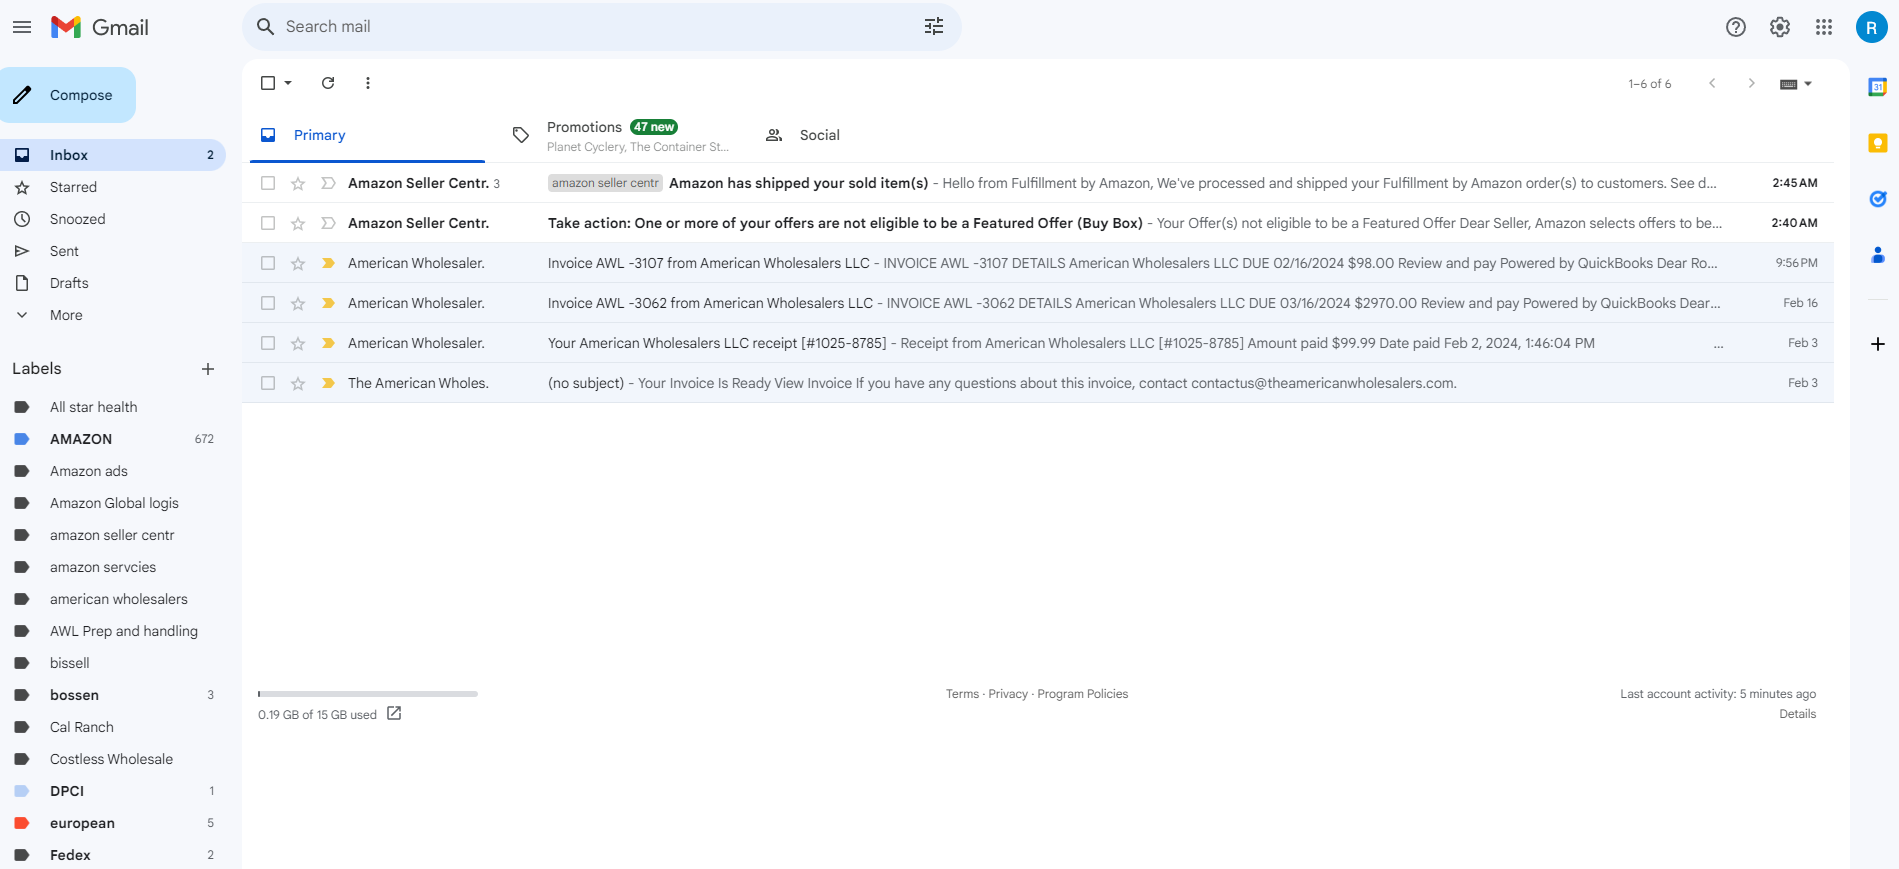Star the Invoice AWL -3107 email
Screen dimensions: 1899x869
(298, 263)
